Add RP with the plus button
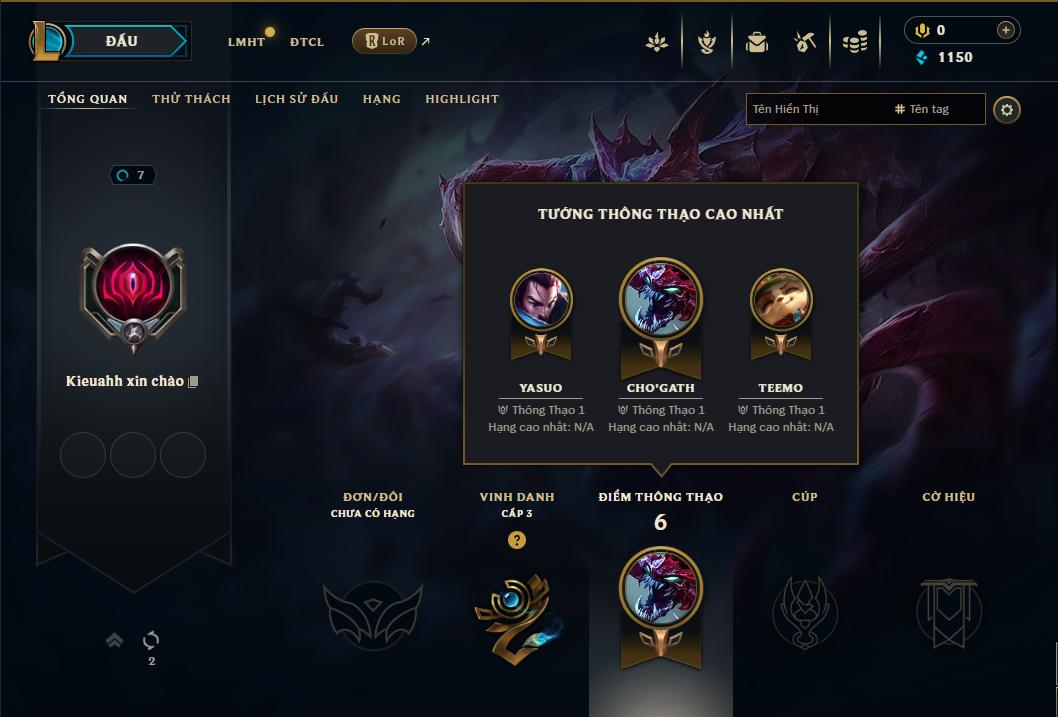1058x717 pixels. coord(1005,30)
